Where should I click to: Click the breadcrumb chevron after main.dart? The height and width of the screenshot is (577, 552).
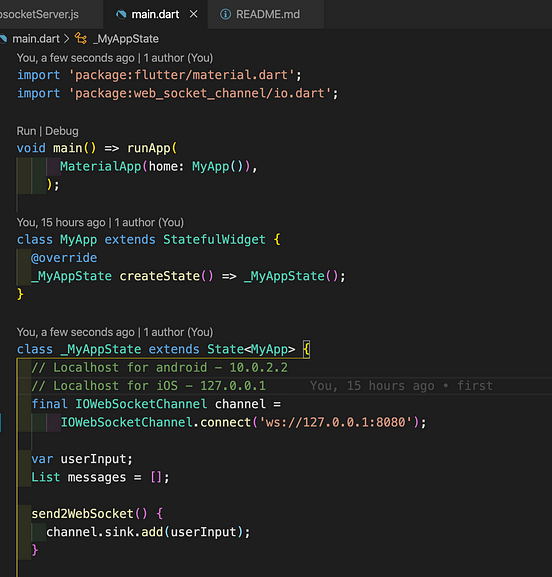67,39
